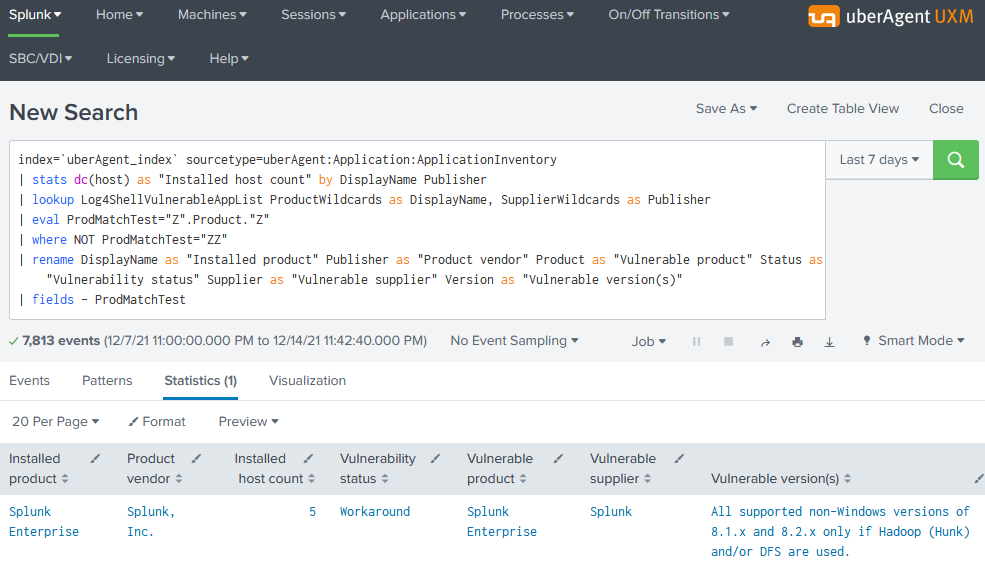The width and height of the screenshot is (985, 565).
Task: Click the uberAgent UXM logo
Action: point(890,16)
